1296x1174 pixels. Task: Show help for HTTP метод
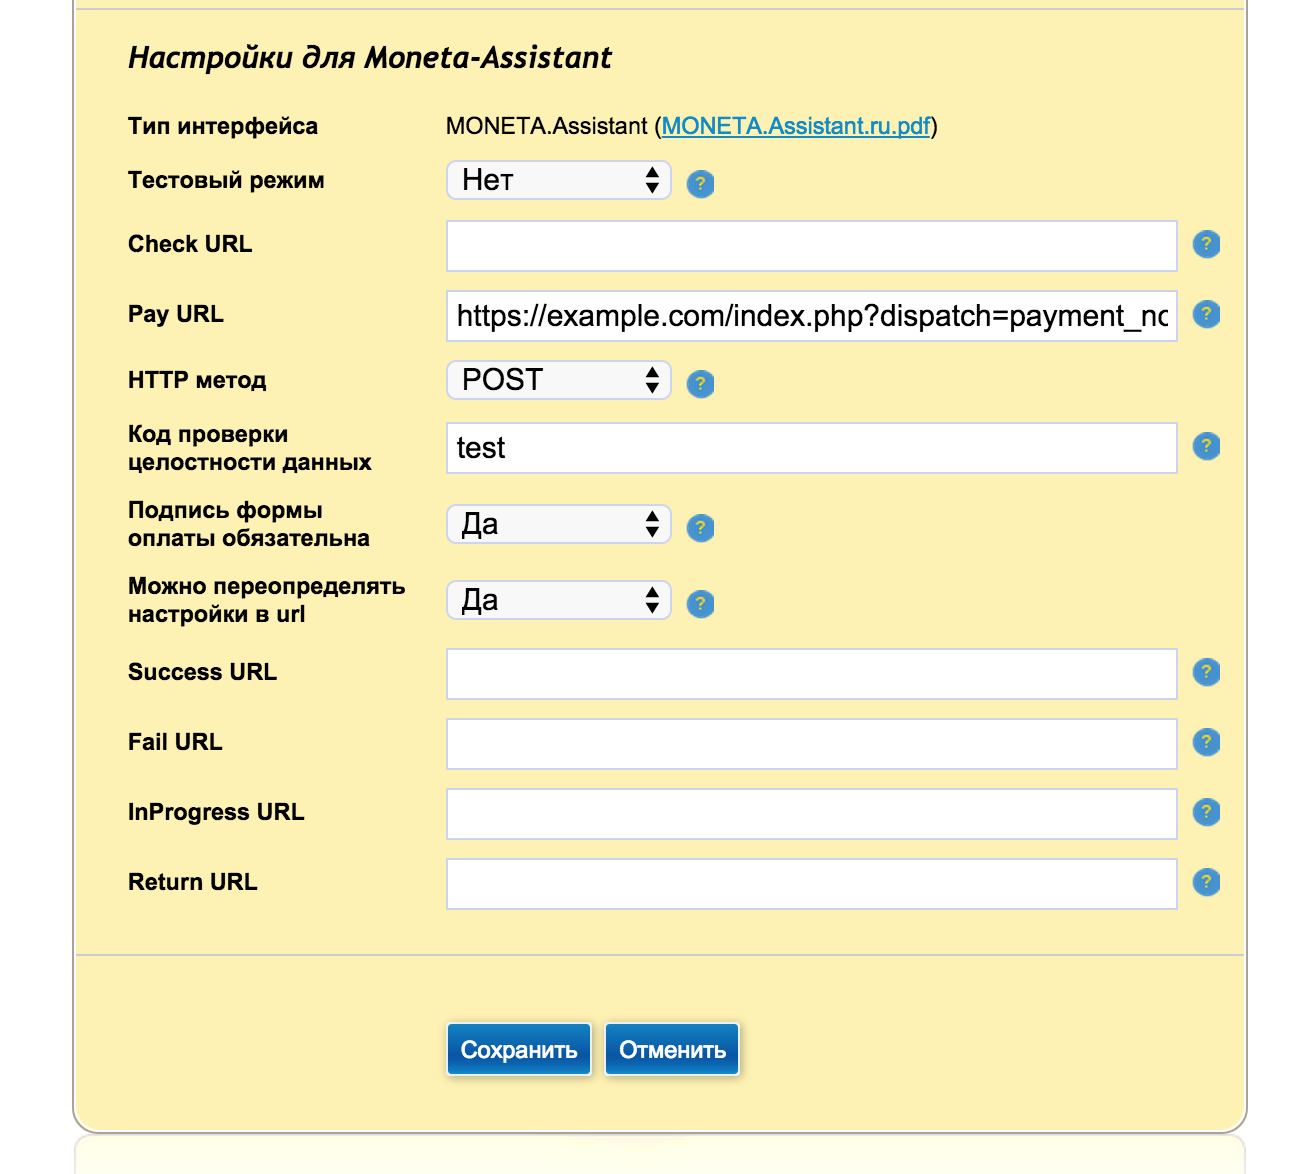click(x=700, y=384)
